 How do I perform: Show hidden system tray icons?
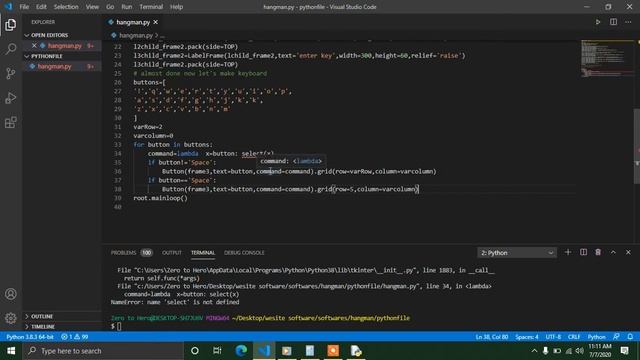pyautogui.click(x=534, y=351)
